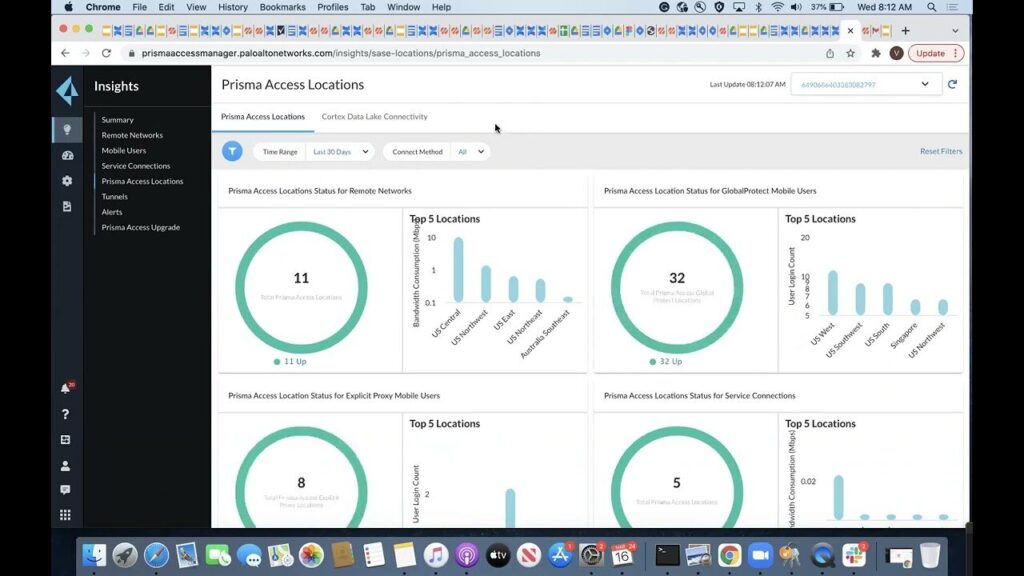This screenshot has width=1024, height=576.
Task: Click the 8 donut for Explicit Proxy
Action: [x=301, y=477]
